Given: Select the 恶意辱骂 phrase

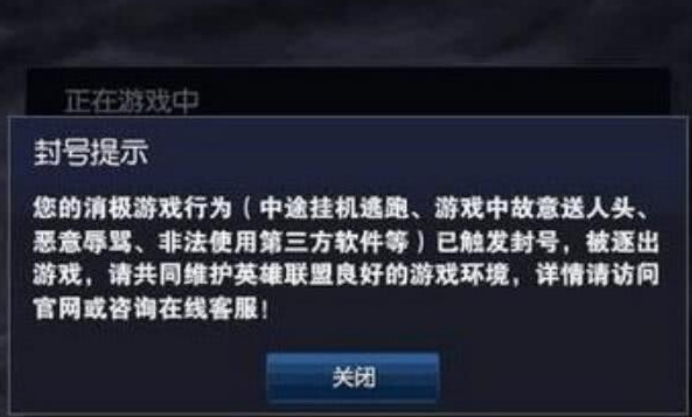Looking at the screenshot, I should coord(82,242).
